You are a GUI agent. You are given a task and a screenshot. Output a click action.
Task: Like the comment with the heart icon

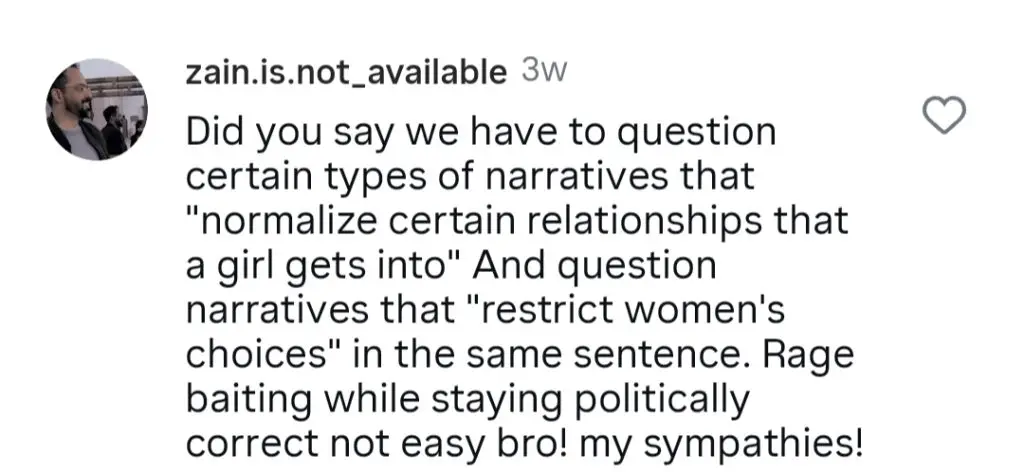(x=944, y=115)
